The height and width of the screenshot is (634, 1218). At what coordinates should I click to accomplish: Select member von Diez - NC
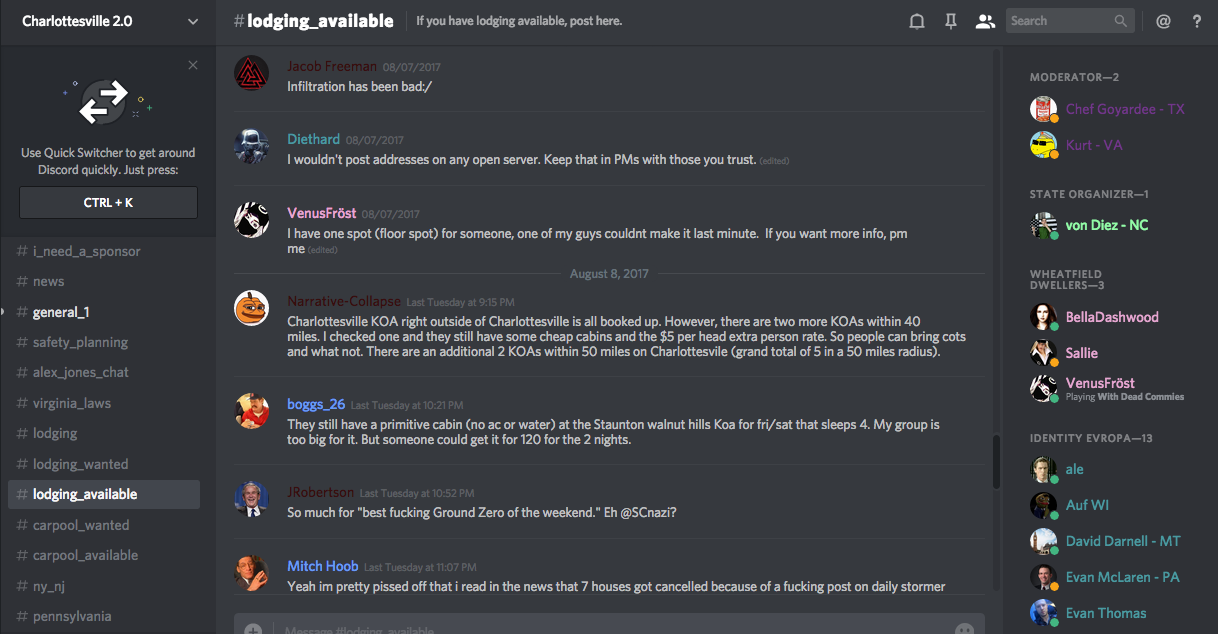(x=1106, y=225)
